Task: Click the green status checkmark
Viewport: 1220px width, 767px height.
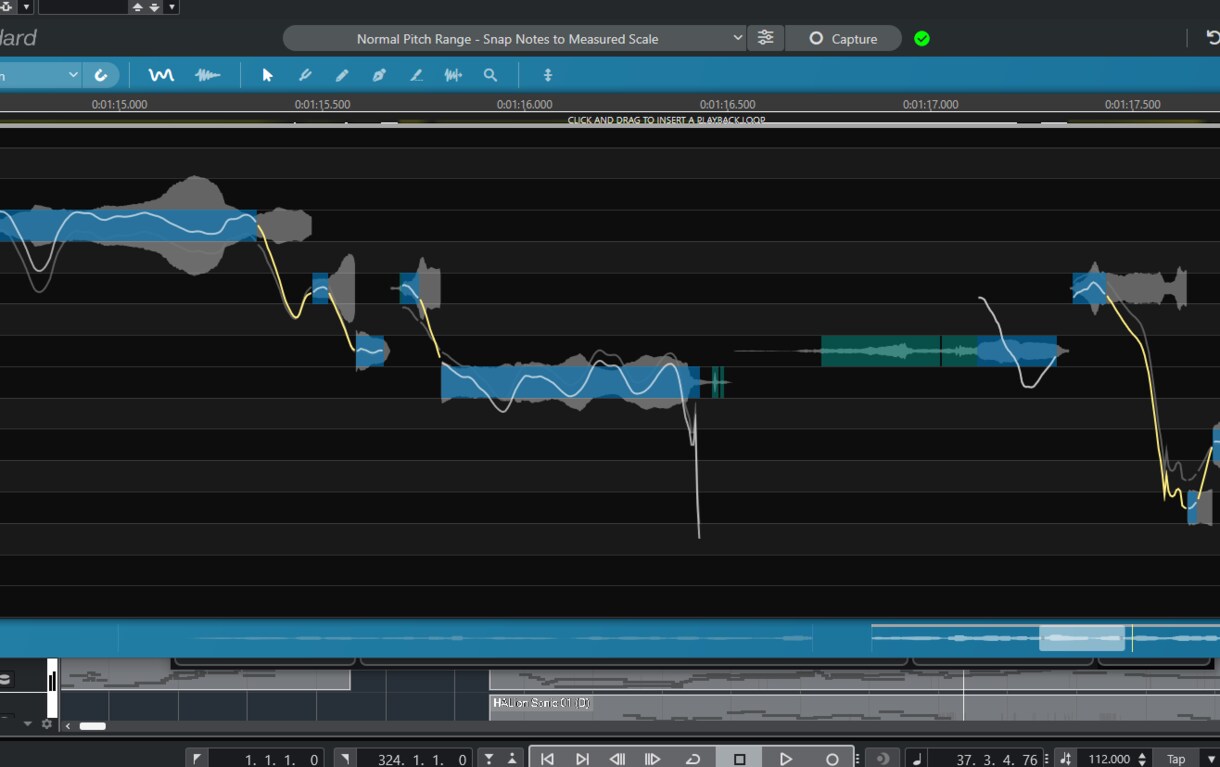Action: pos(922,39)
